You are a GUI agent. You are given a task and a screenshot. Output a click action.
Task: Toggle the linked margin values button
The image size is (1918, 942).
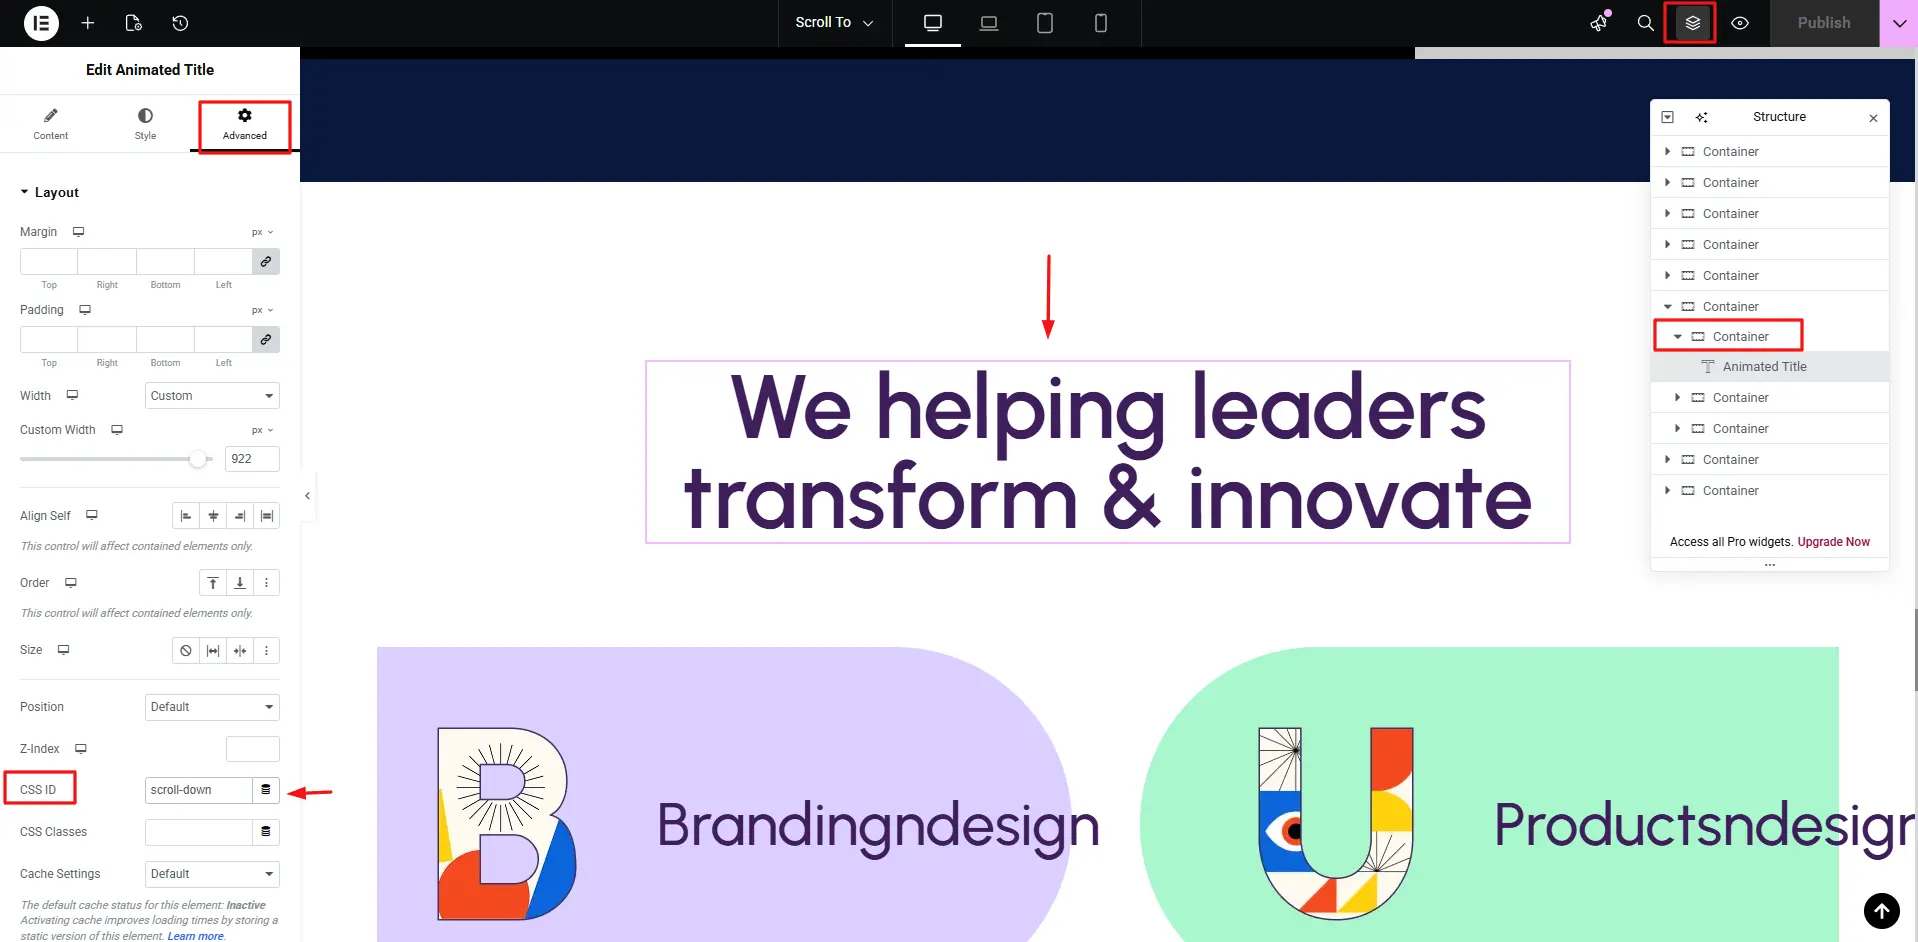pyautogui.click(x=266, y=262)
